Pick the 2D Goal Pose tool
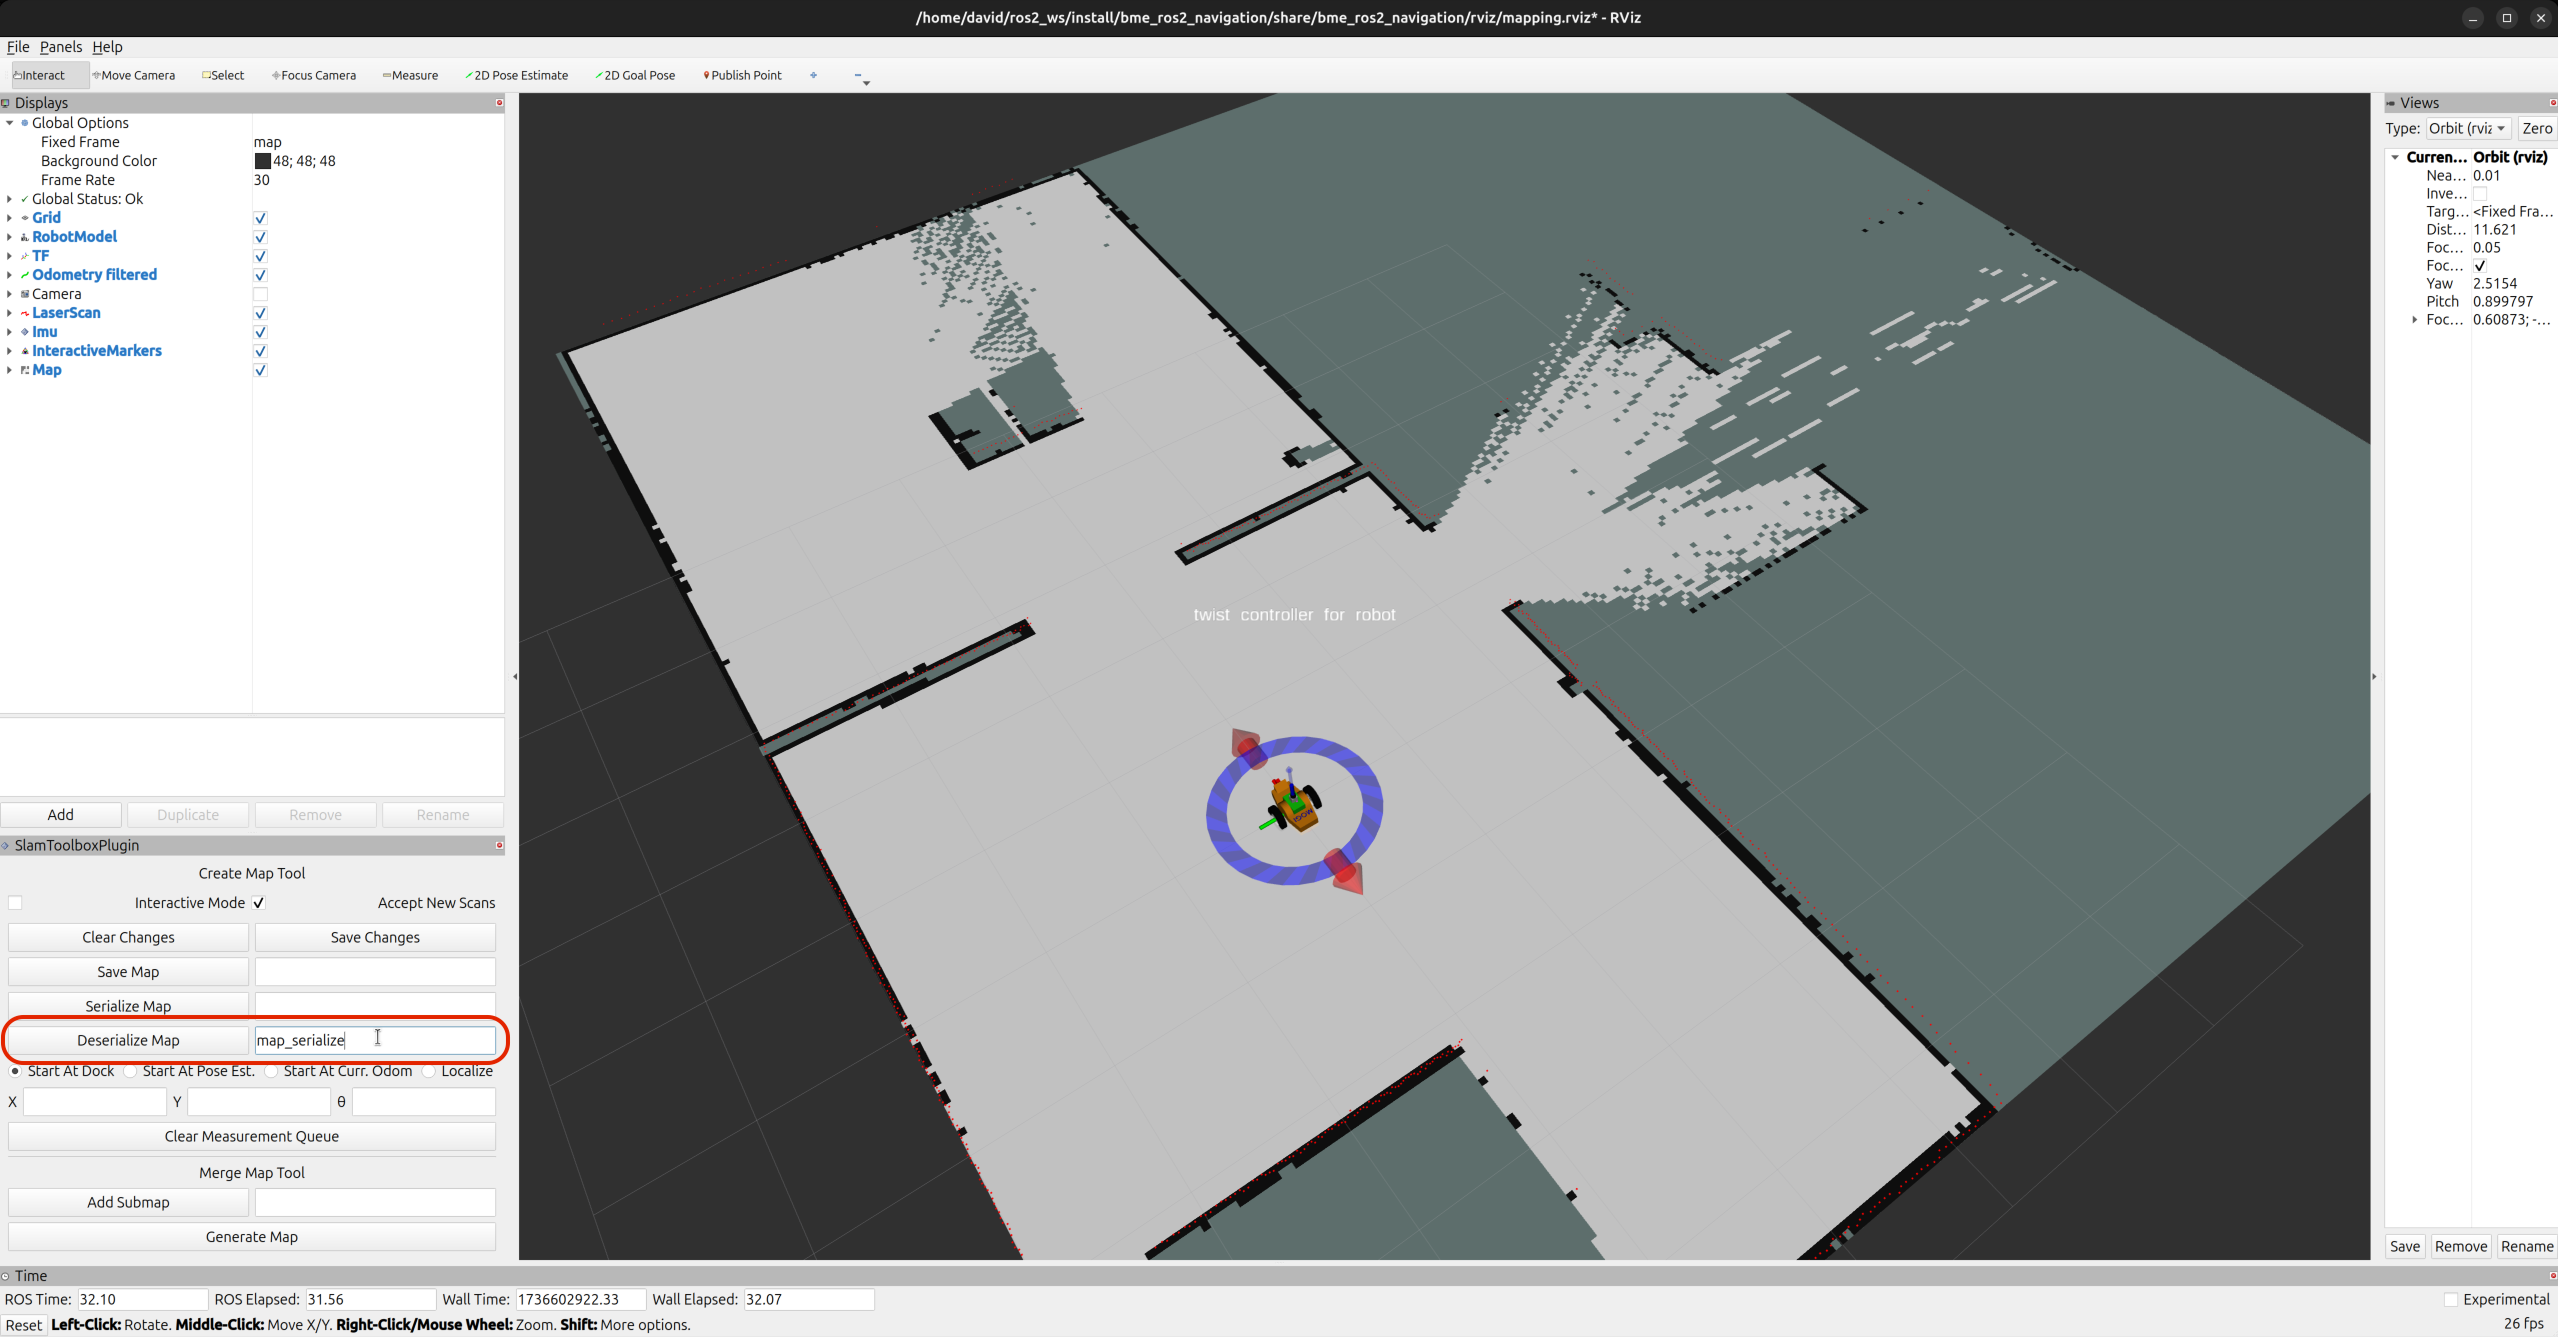 [x=636, y=75]
